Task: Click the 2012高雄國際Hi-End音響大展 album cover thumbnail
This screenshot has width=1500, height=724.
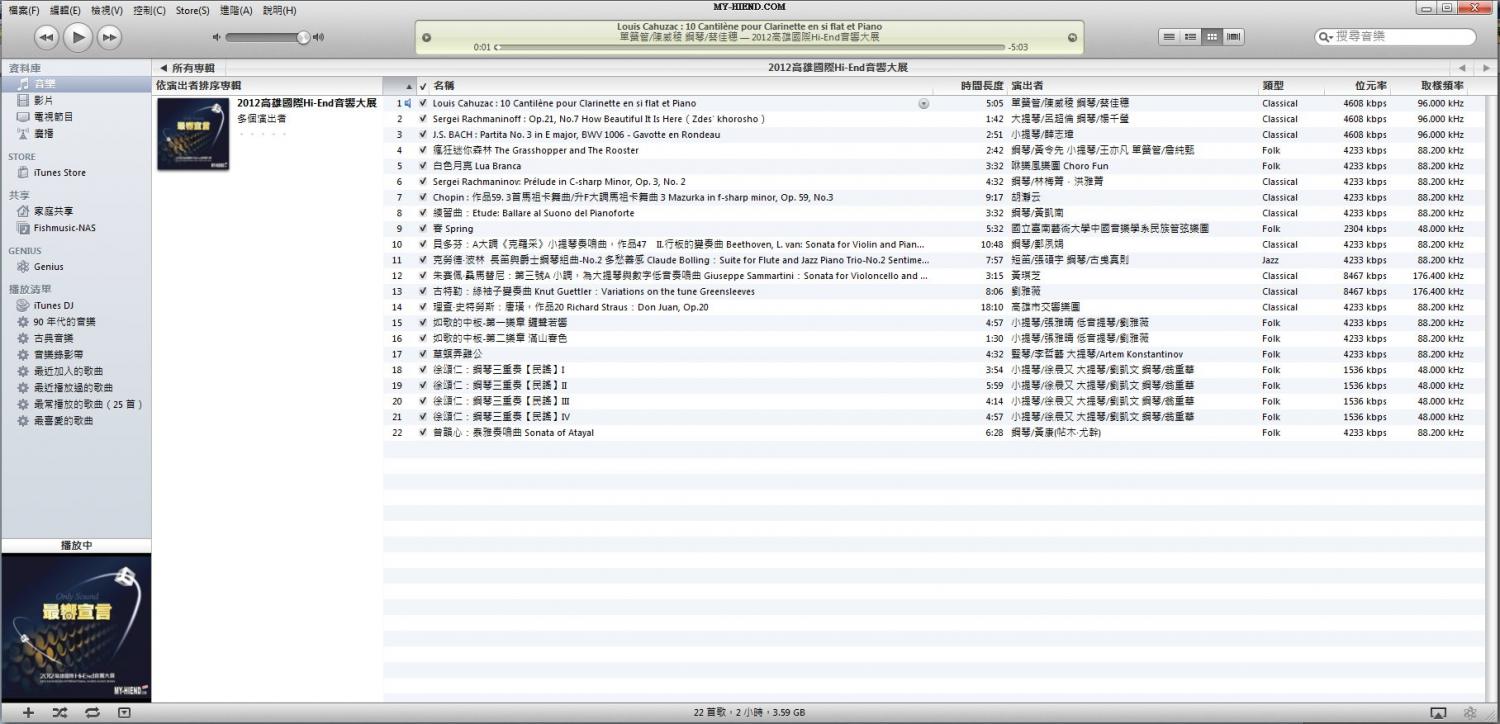Action: (x=193, y=133)
